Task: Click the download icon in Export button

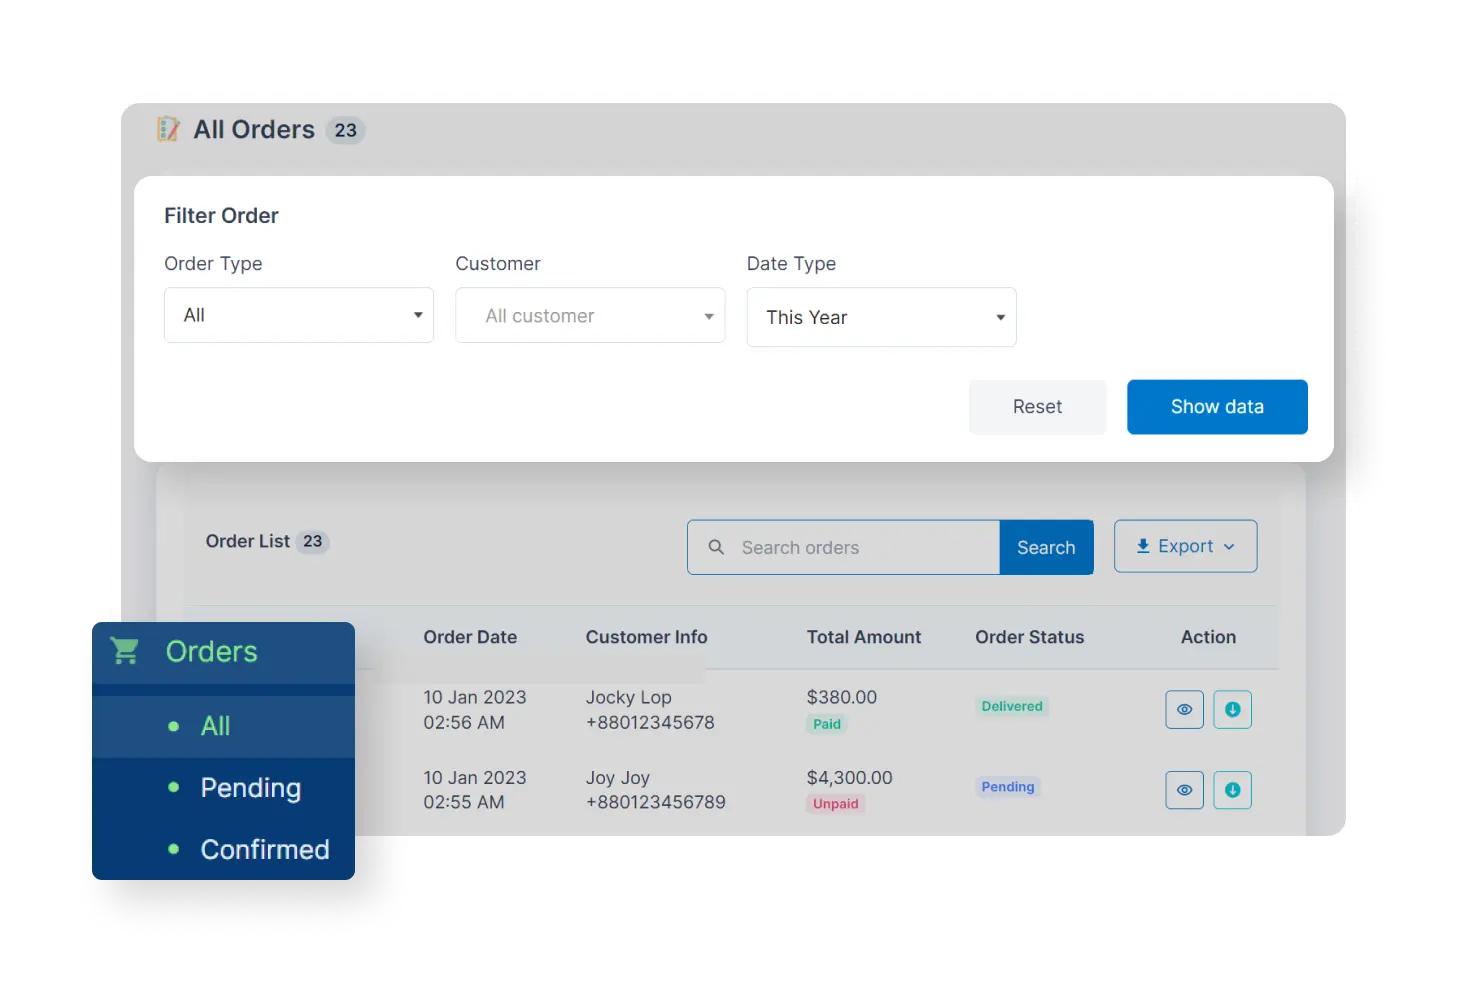Action: click(1143, 546)
